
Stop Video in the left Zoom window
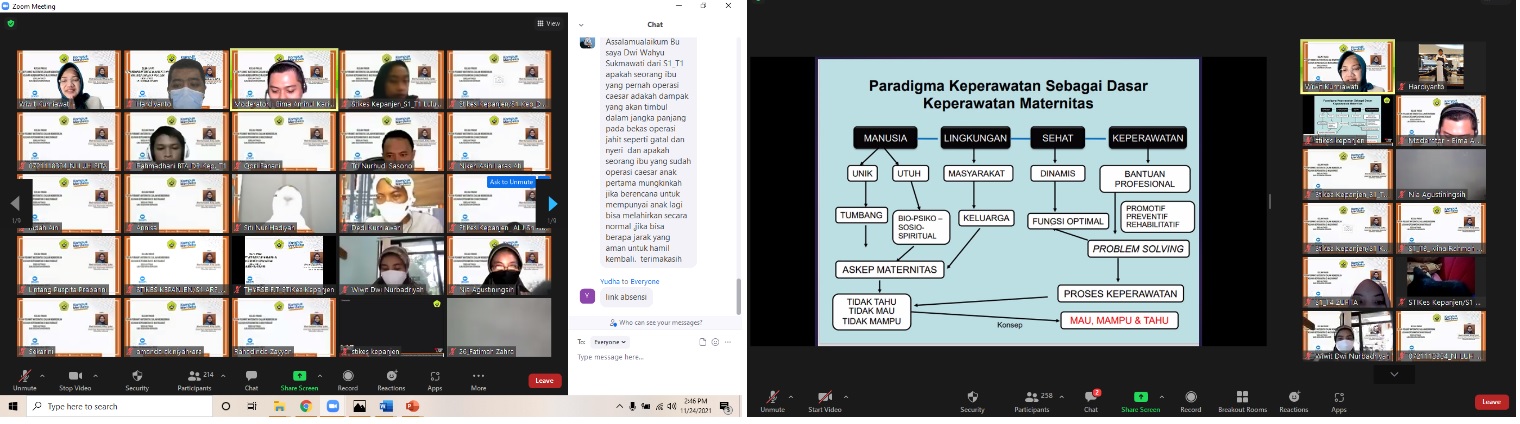[75, 379]
